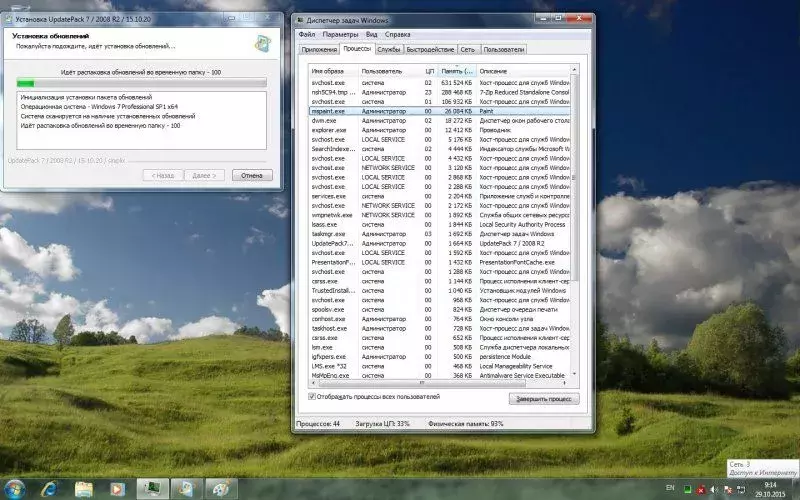Switch to the Пользователи tab

pyautogui.click(x=504, y=49)
